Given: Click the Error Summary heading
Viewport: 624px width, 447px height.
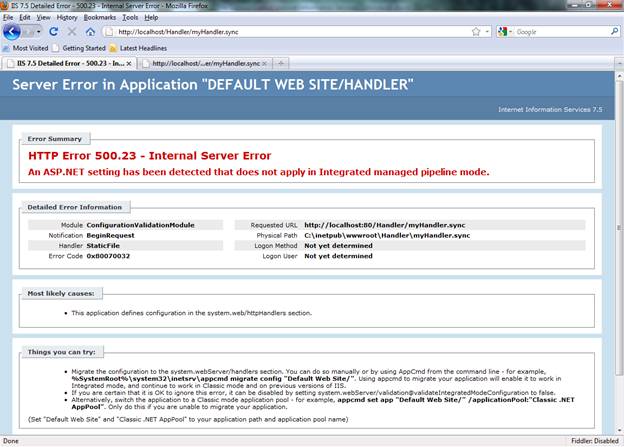Looking at the screenshot, I should pyautogui.click(x=55, y=139).
